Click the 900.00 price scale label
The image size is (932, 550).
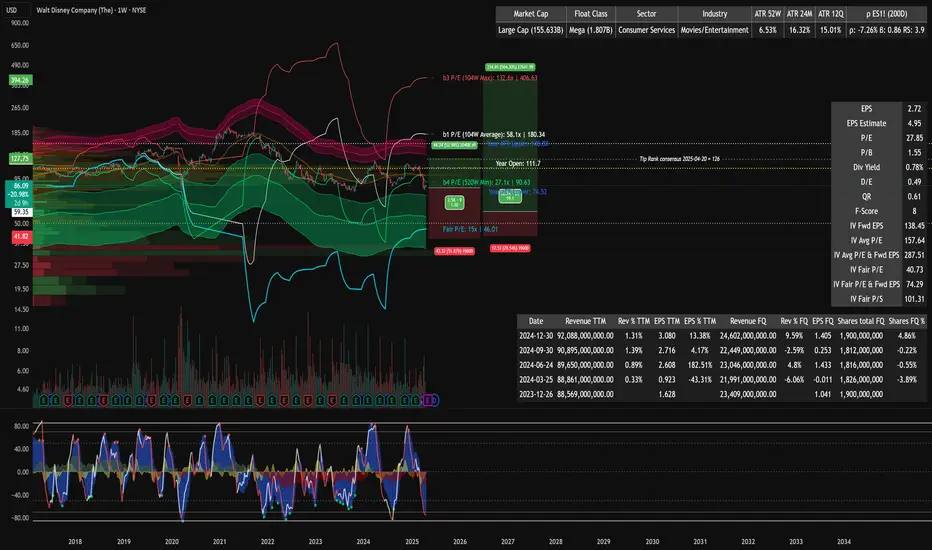coord(20,23)
